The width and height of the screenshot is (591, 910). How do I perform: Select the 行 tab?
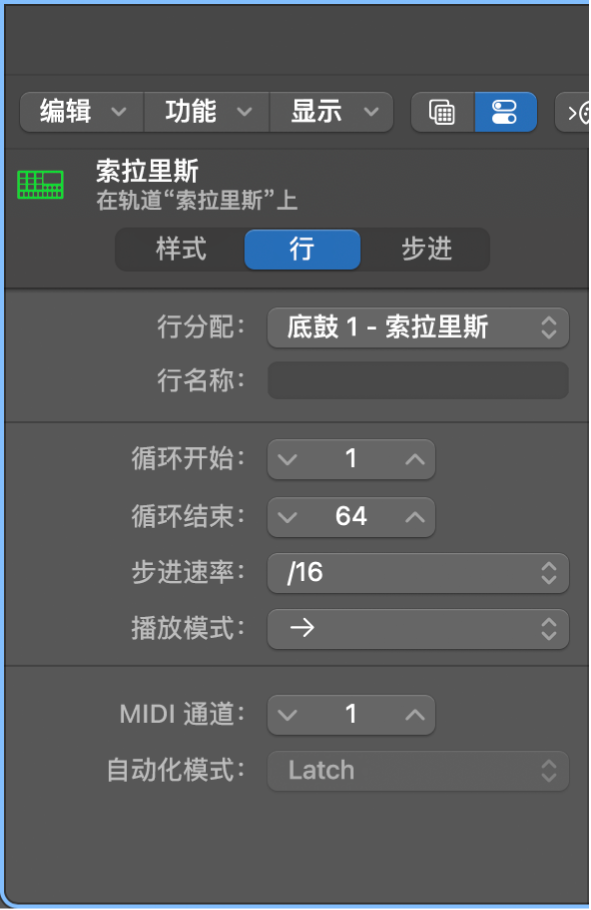click(302, 250)
